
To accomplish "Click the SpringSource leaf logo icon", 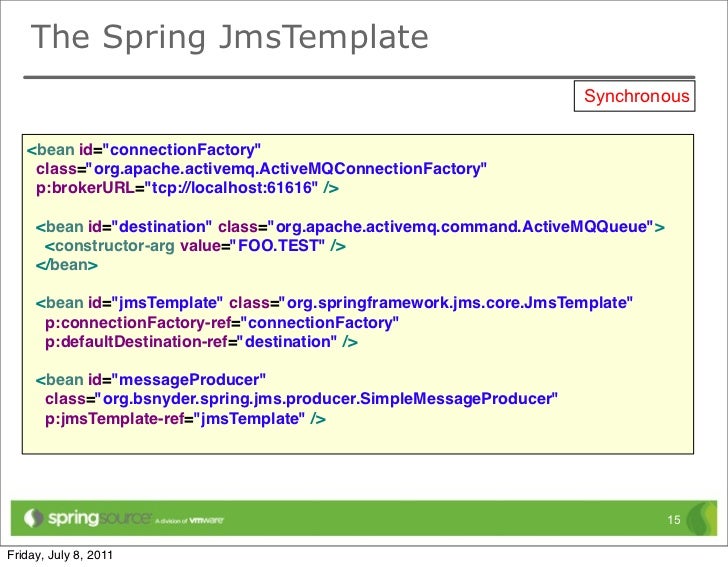I will coord(33,518).
